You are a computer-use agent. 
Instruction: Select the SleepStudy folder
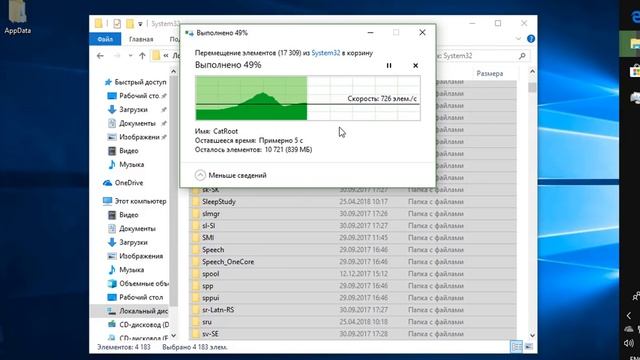[x=219, y=202]
